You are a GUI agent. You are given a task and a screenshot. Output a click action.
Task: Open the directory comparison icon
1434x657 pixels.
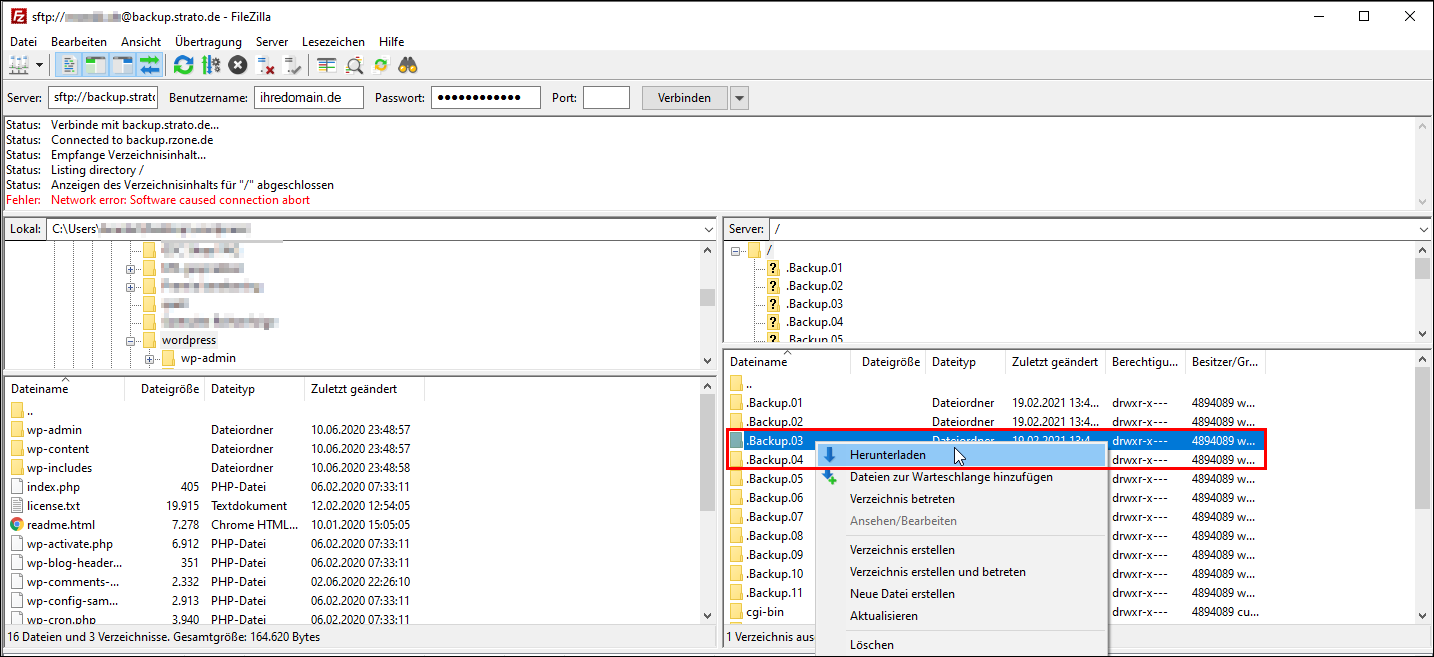pos(354,65)
